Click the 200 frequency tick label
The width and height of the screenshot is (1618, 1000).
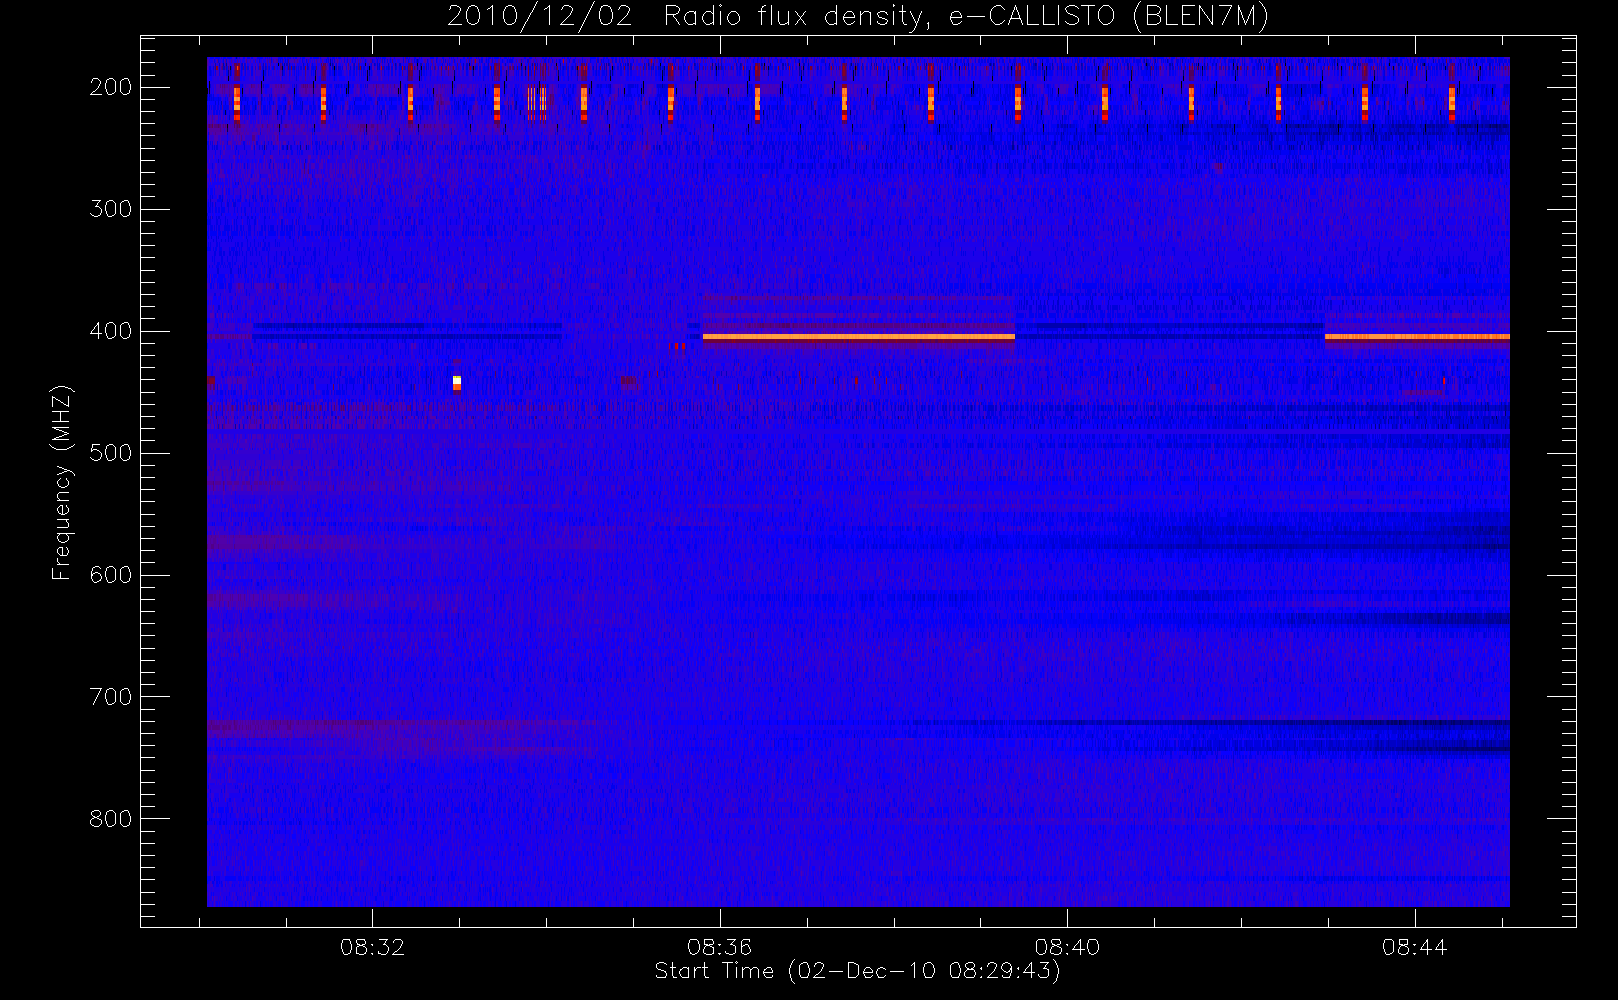pos(111,87)
